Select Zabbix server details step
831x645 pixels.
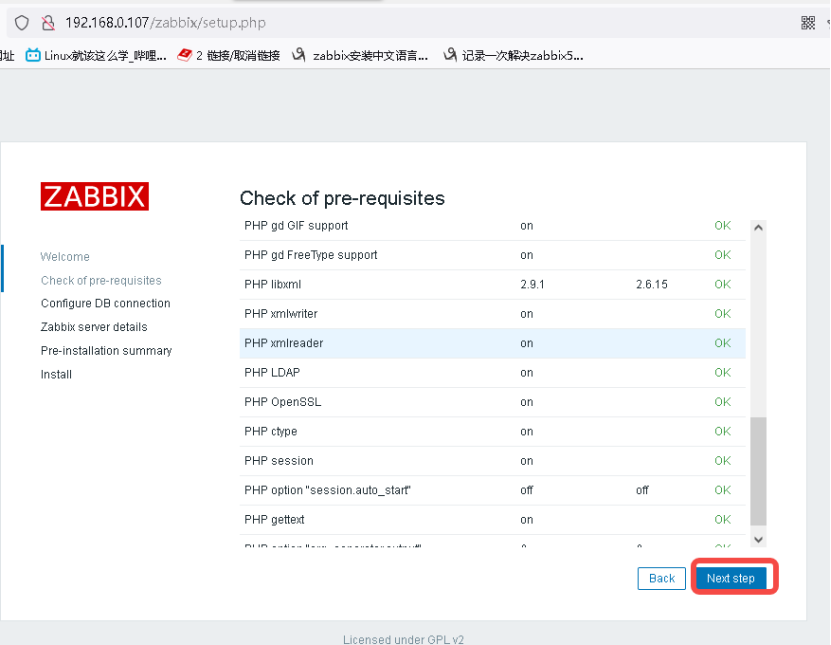point(94,327)
